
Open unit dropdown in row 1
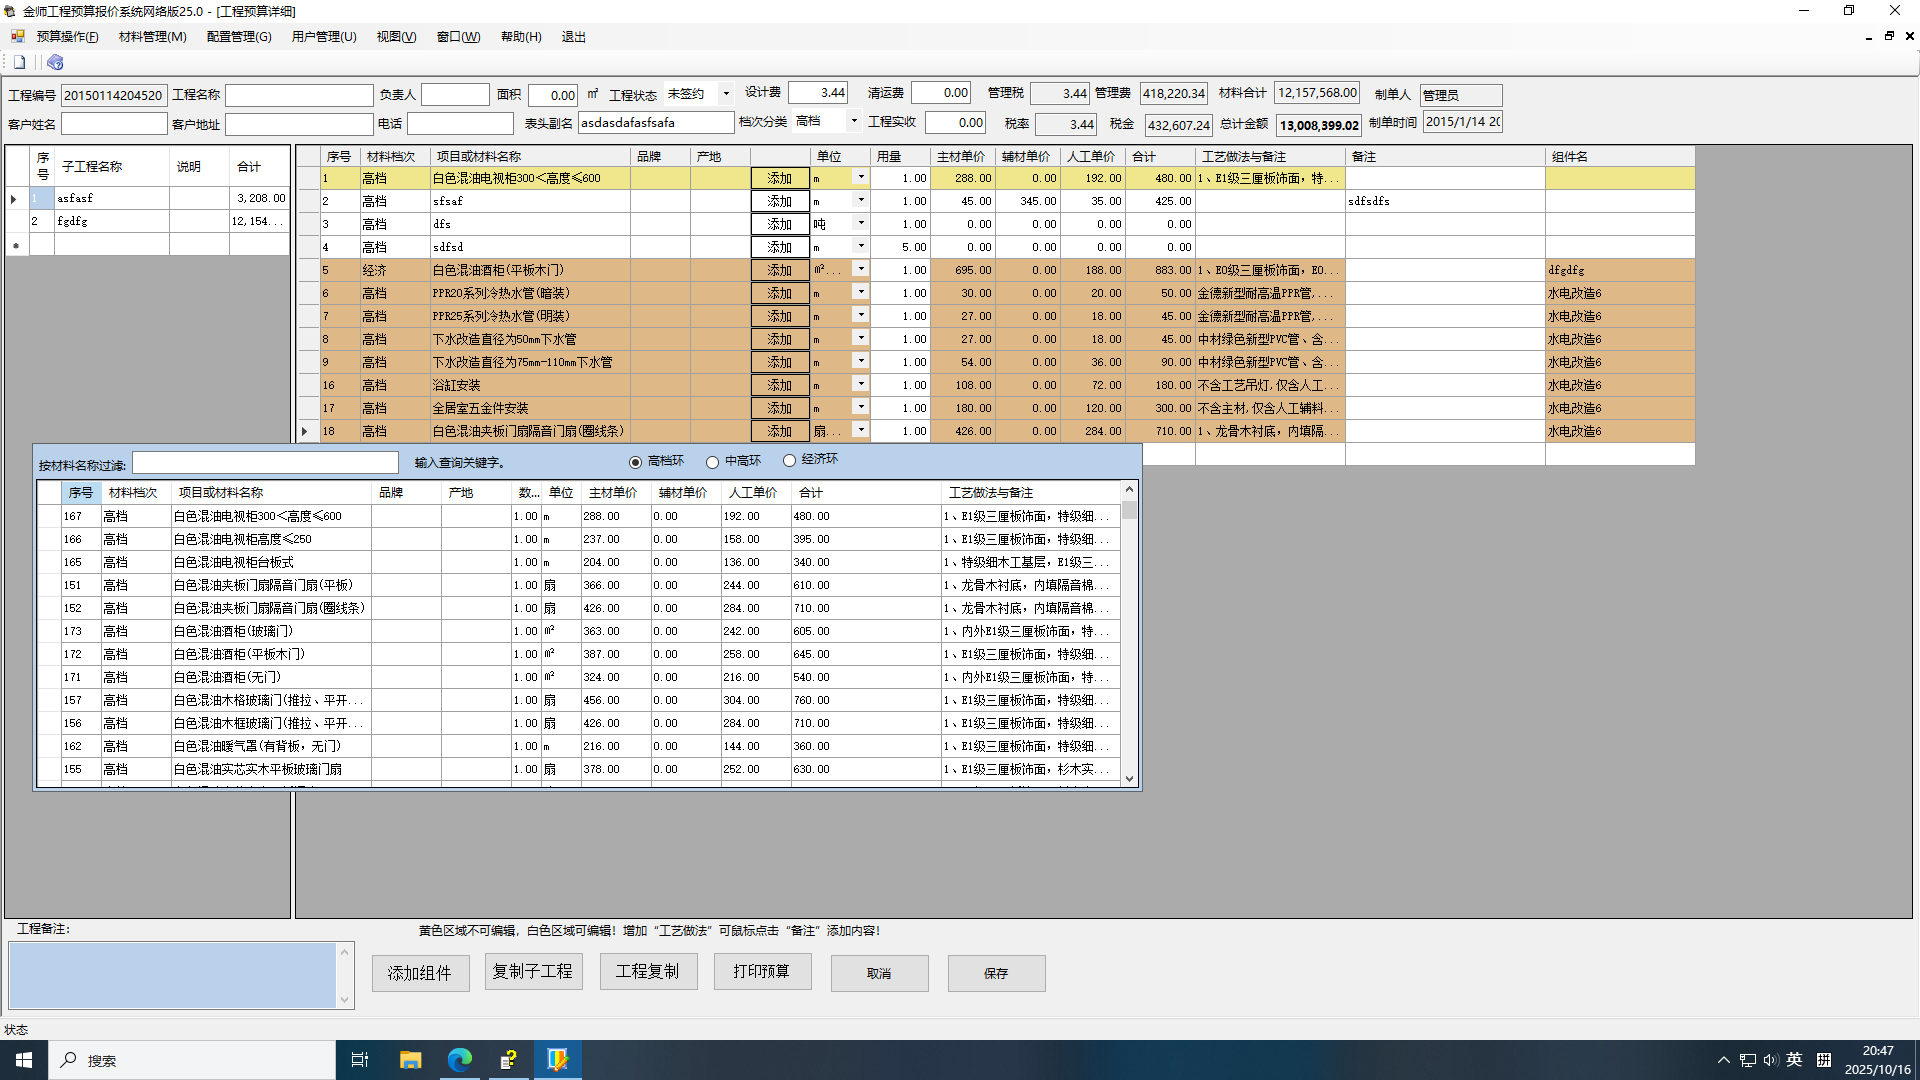point(860,177)
